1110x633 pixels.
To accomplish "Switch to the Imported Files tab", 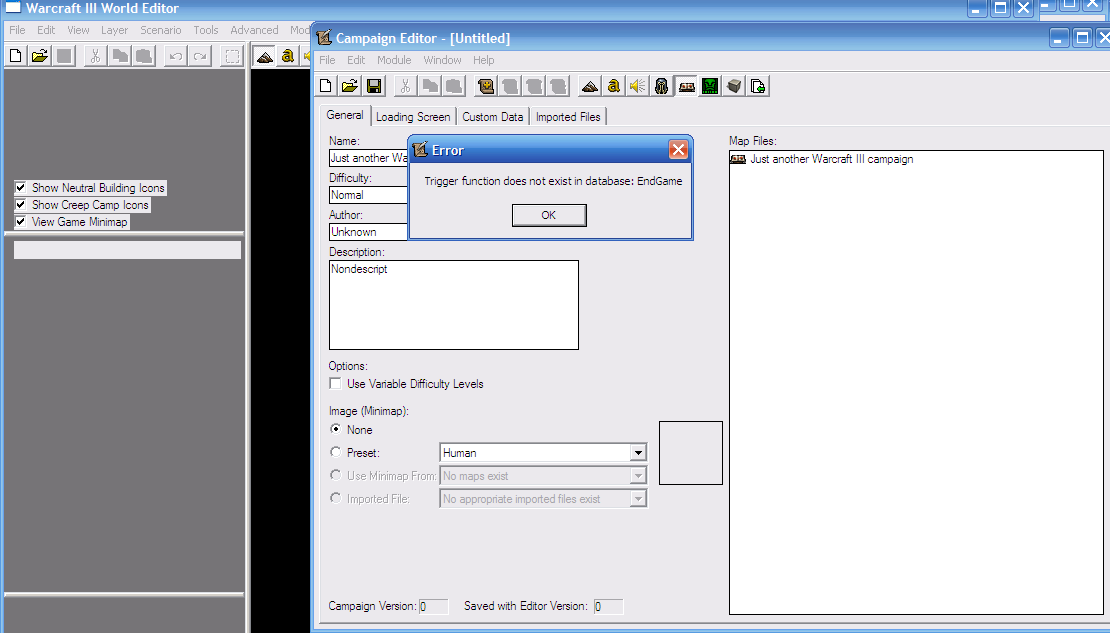I will 568,117.
